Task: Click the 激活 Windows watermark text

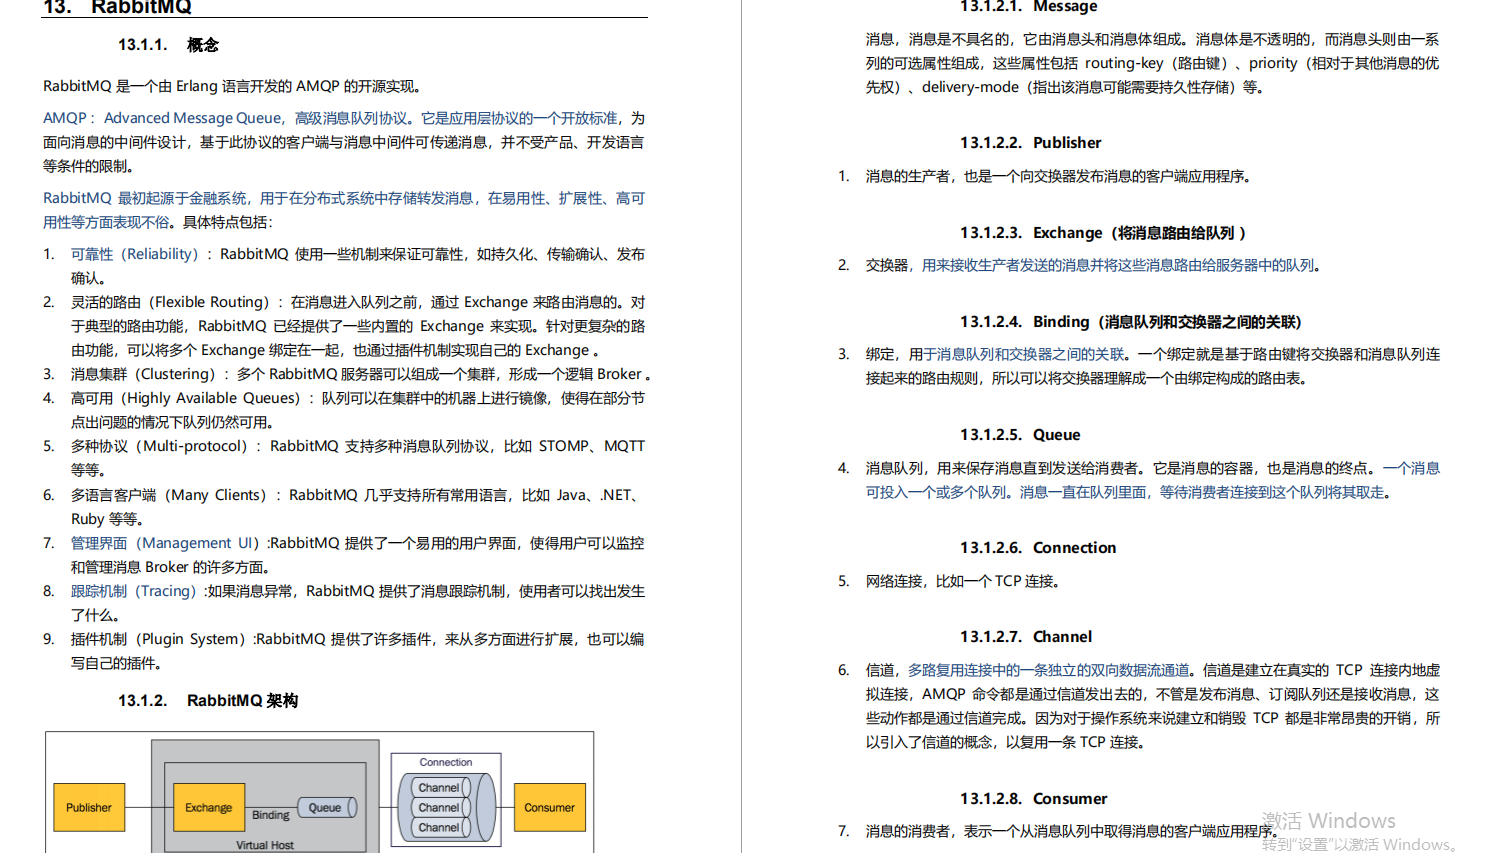Action: (1326, 819)
